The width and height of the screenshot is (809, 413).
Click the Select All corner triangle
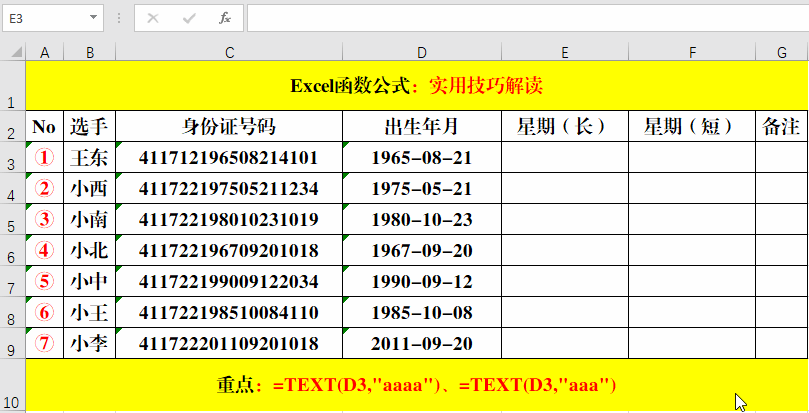click(12, 52)
